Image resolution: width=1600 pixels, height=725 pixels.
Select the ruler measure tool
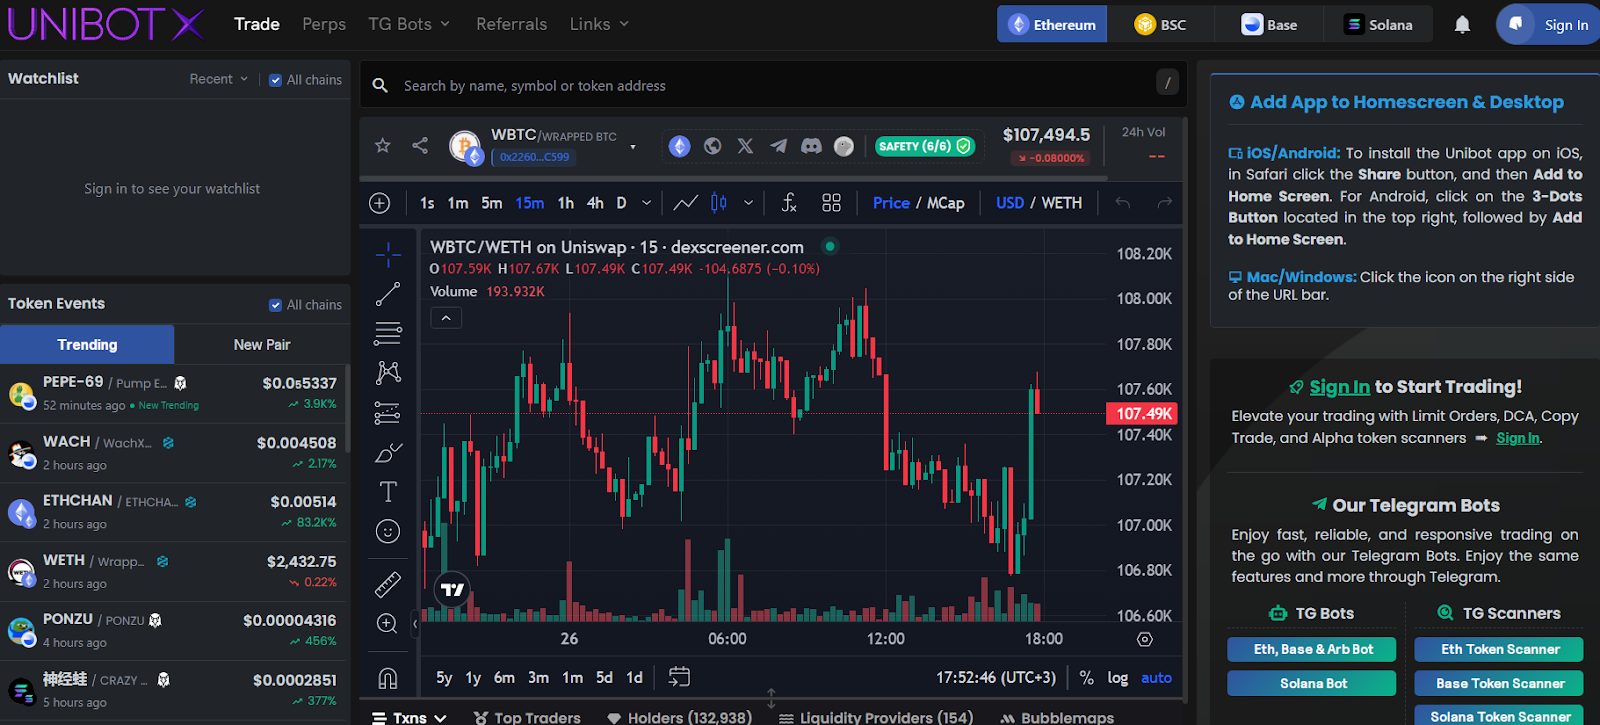[388, 583]
